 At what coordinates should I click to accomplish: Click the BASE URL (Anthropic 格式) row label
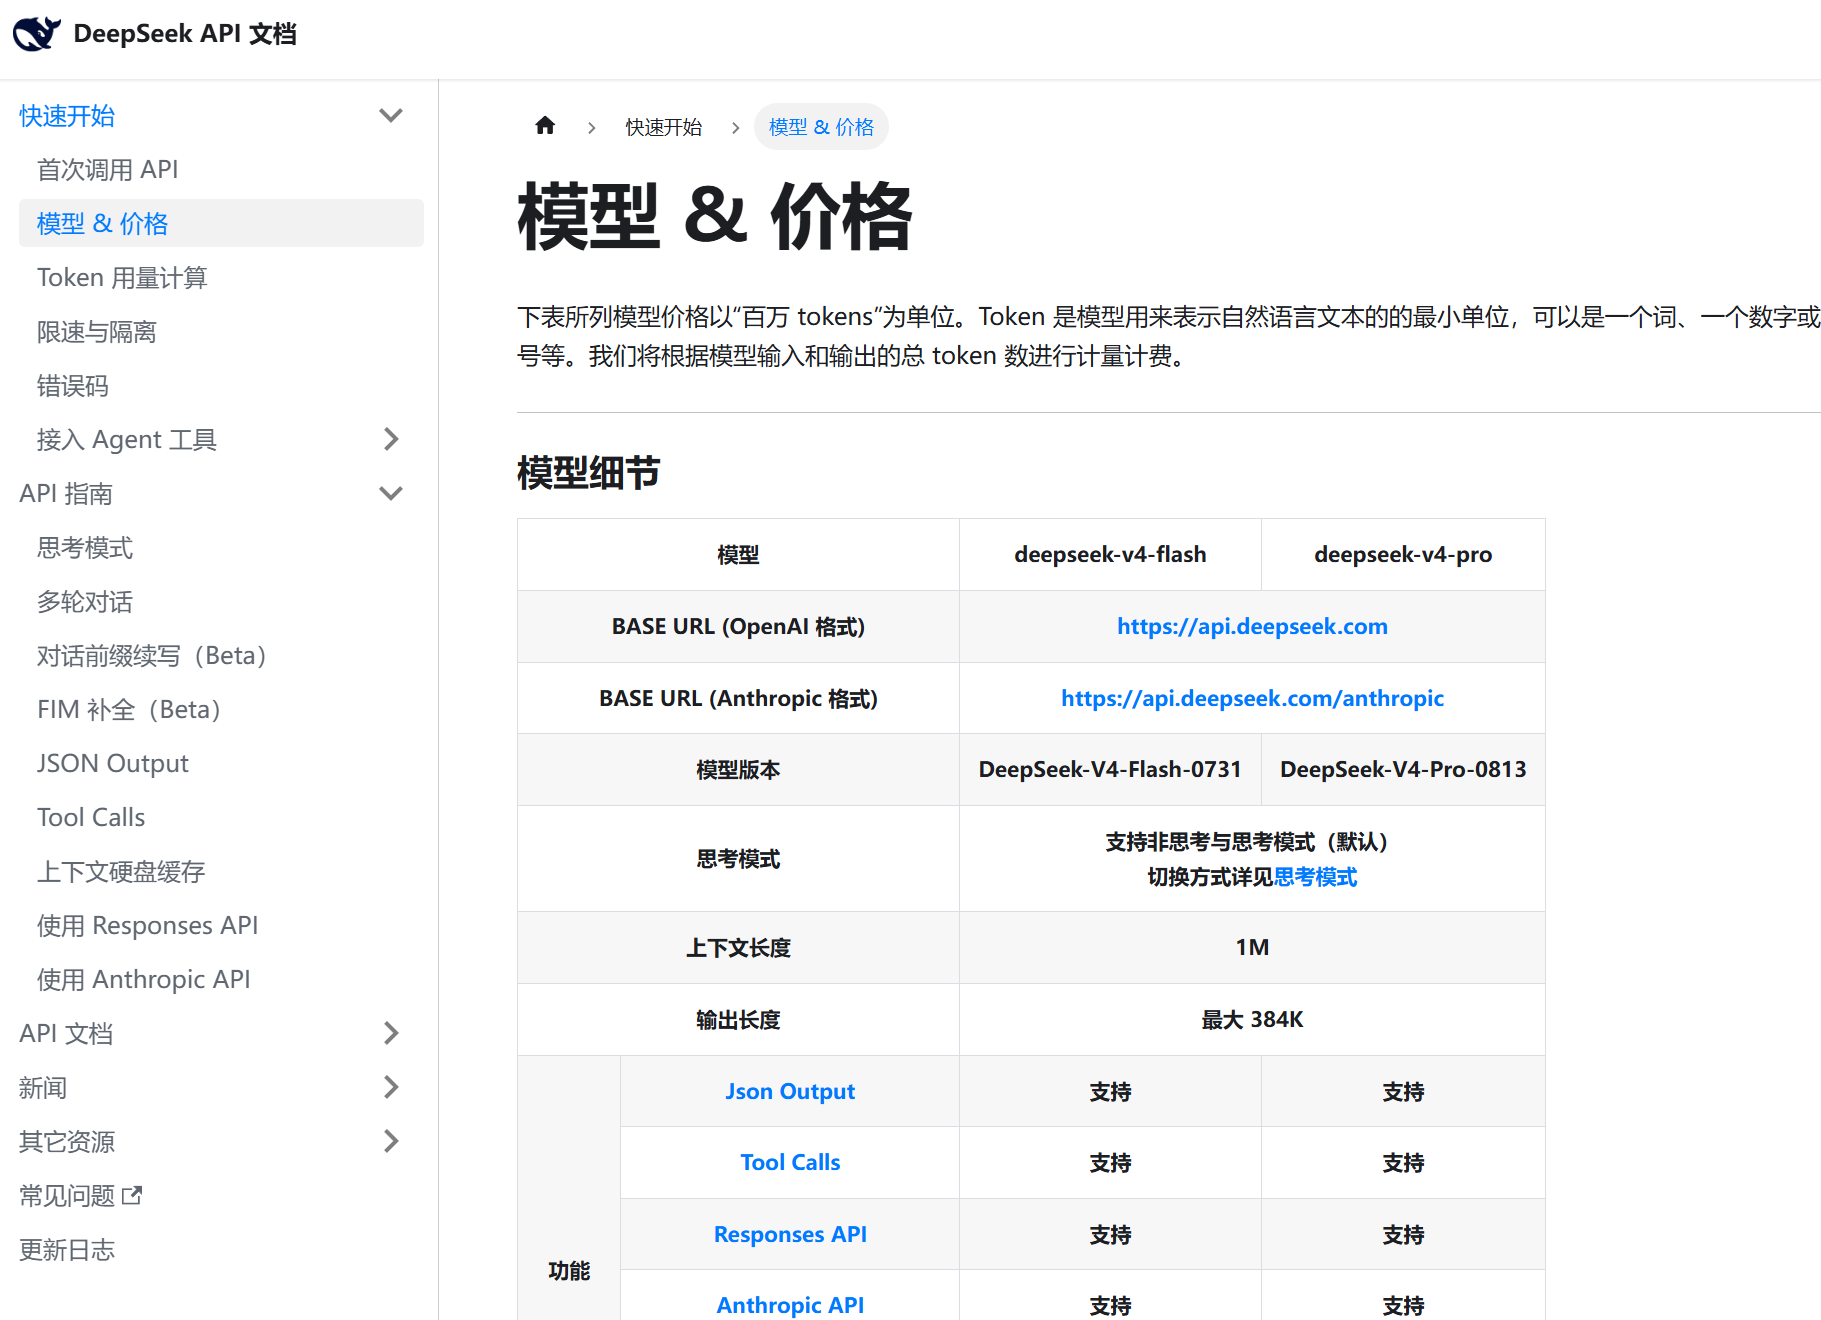(738, 698)
